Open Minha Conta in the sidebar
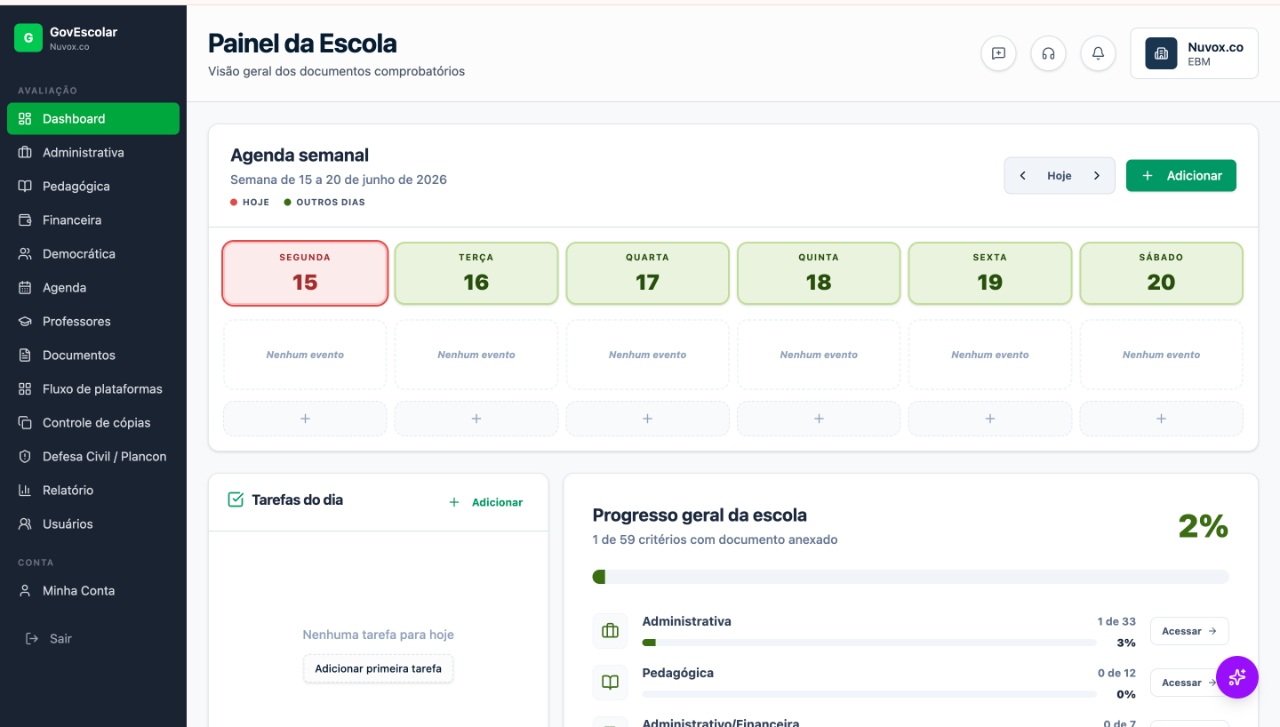This screenshot has height=727, width=1280. point(93,591)
